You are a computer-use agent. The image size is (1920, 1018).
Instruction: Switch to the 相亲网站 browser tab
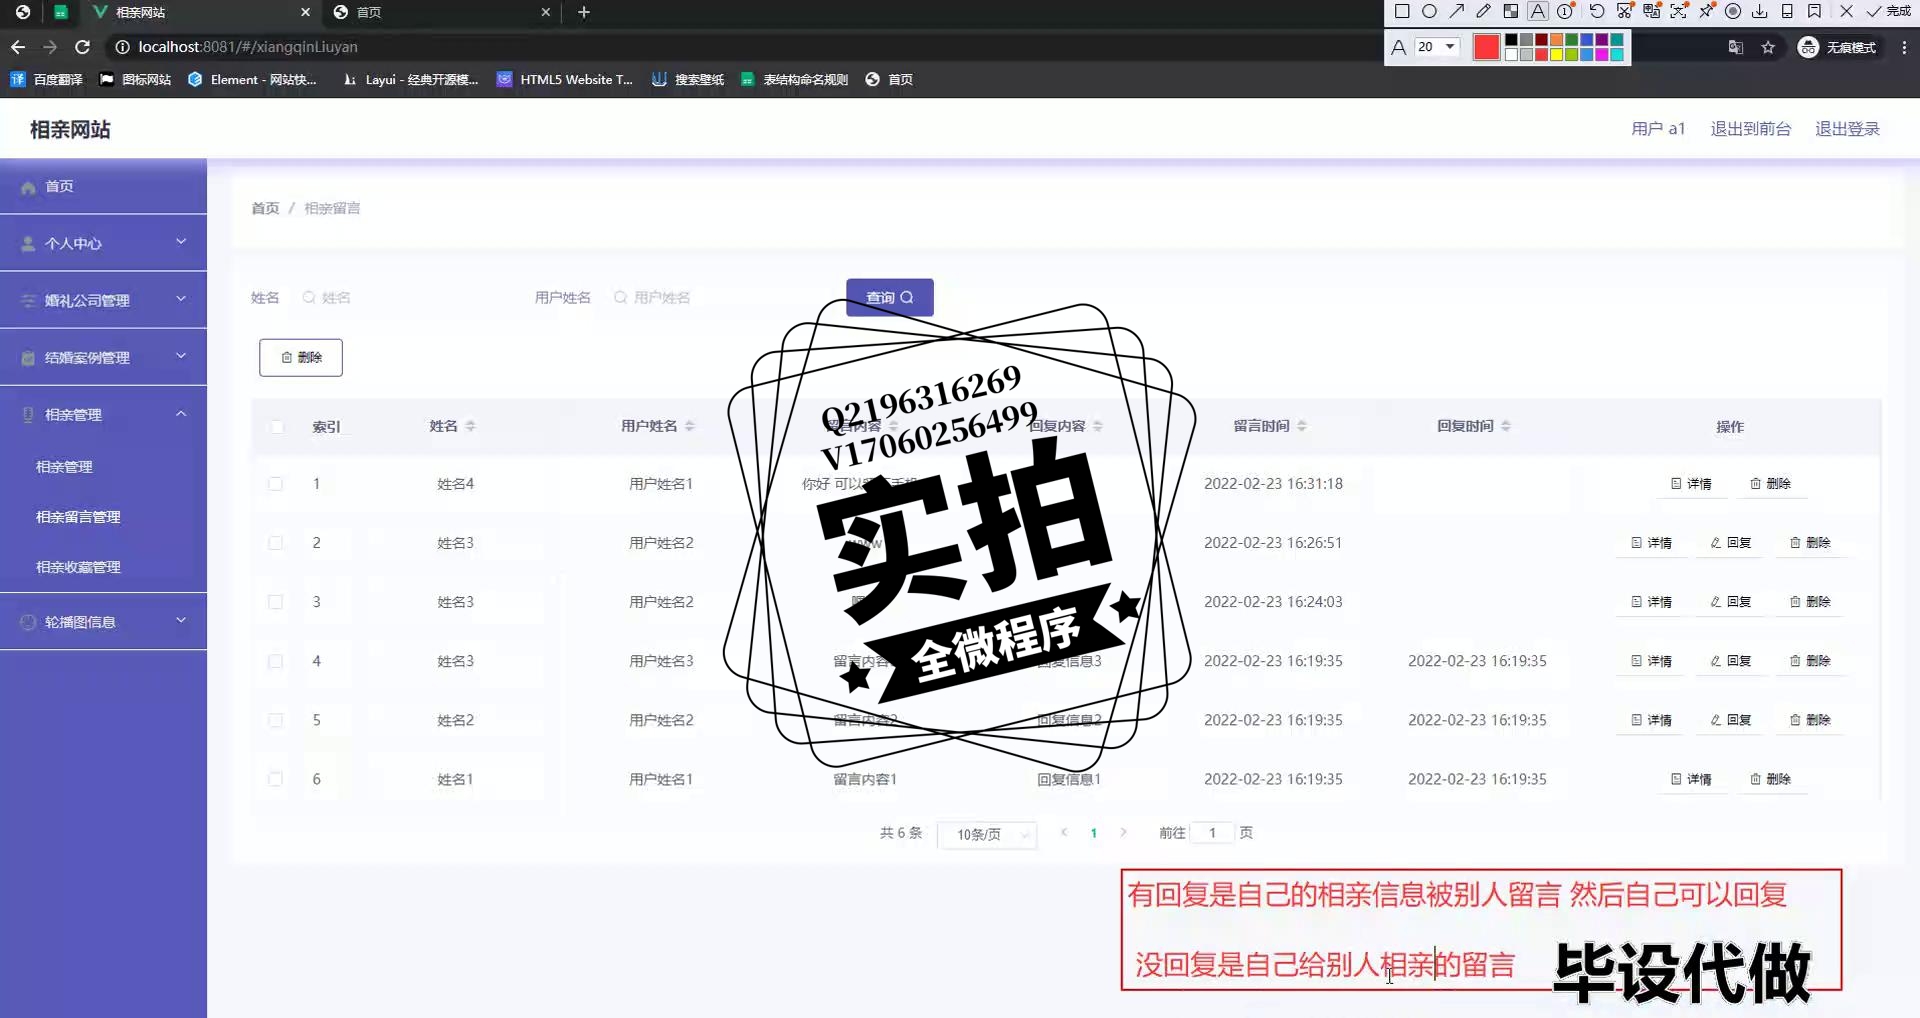tap(200, 12)
